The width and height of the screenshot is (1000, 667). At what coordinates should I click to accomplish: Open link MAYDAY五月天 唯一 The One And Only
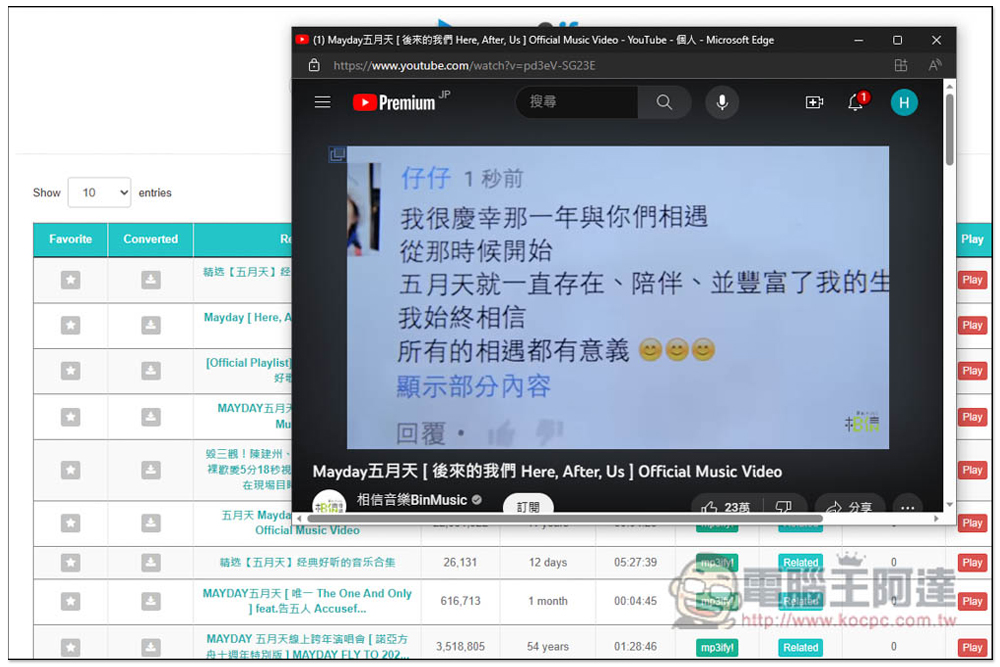point(307,601)
